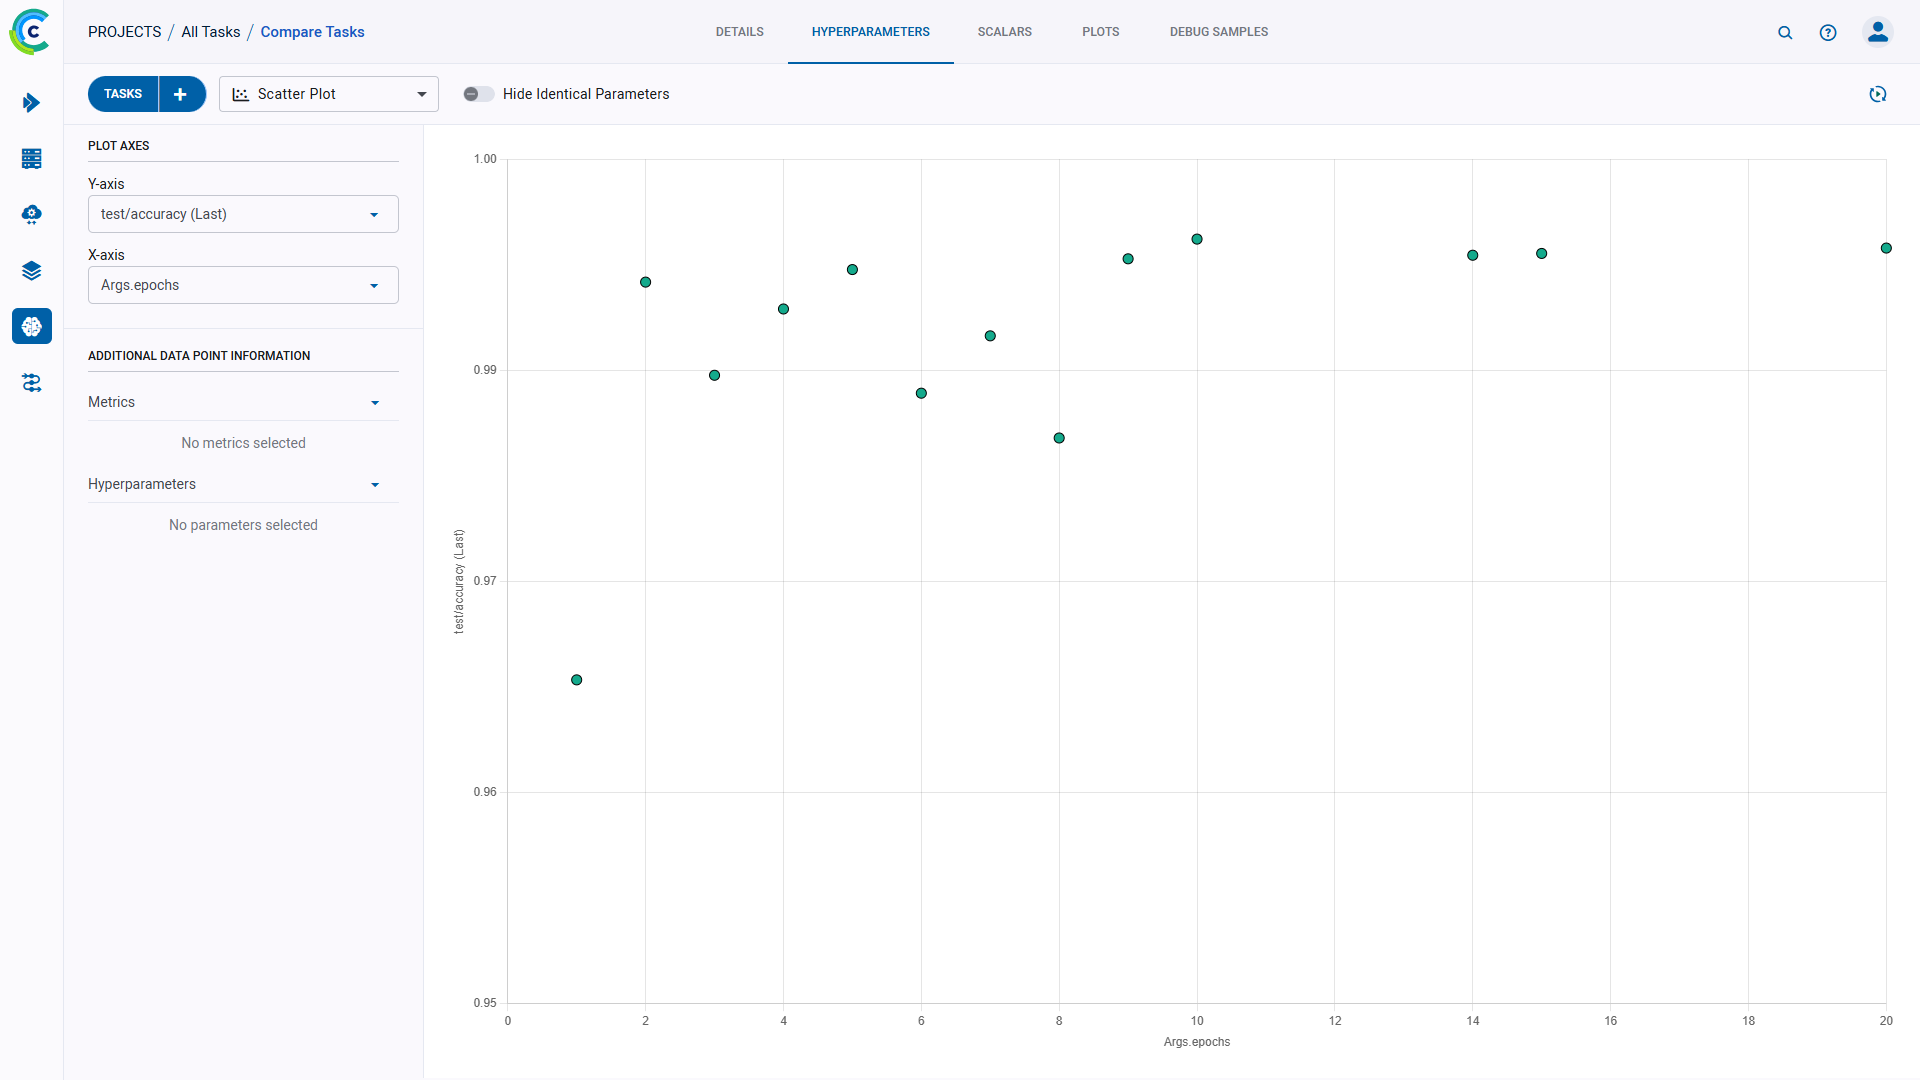This screenshot has width=1920, height=1080.
Task: Enable Hide Identical Parameters
Action: (x=478, y=93)
